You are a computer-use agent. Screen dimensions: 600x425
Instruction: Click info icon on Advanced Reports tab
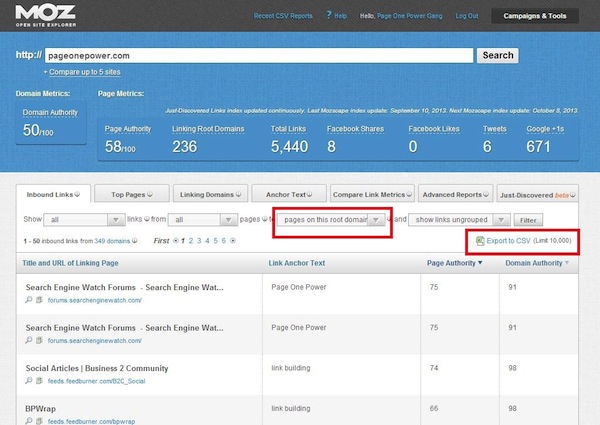pyautogui.click(x=486, y=194)
